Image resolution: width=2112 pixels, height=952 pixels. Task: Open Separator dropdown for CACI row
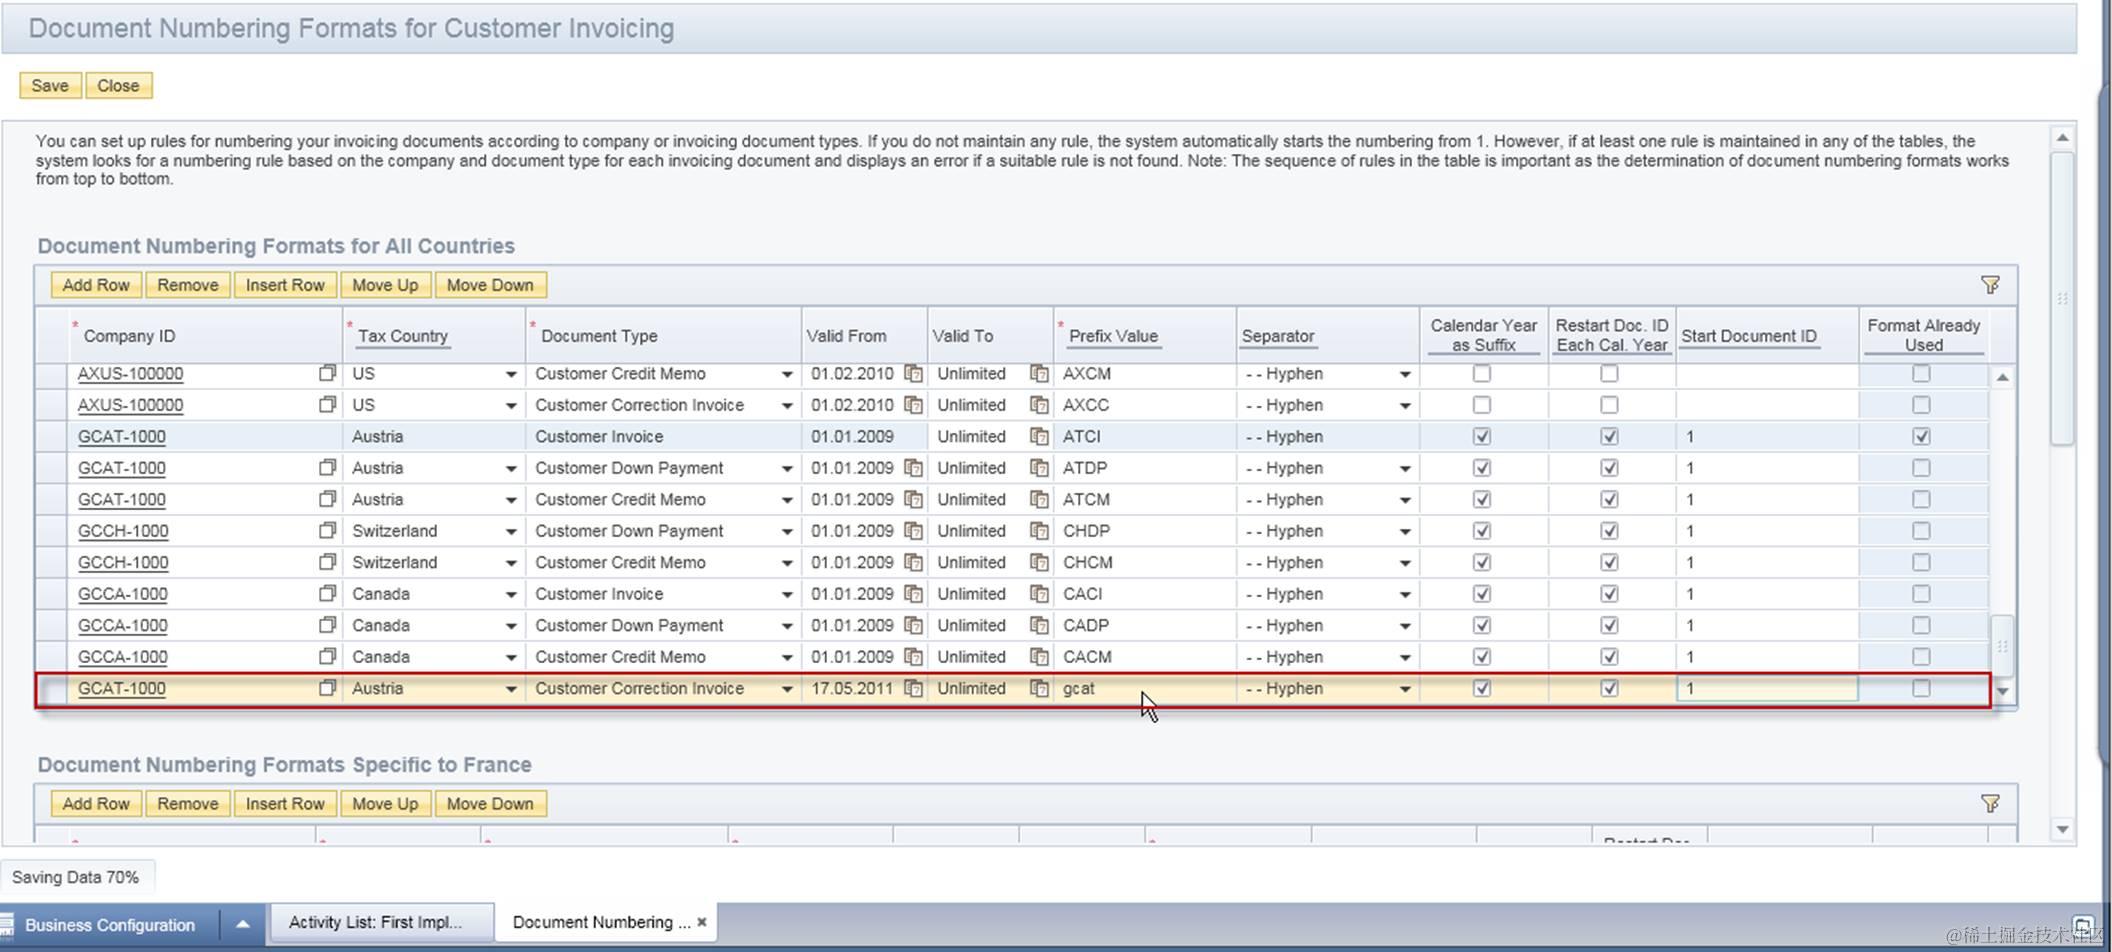(1404, 594)
